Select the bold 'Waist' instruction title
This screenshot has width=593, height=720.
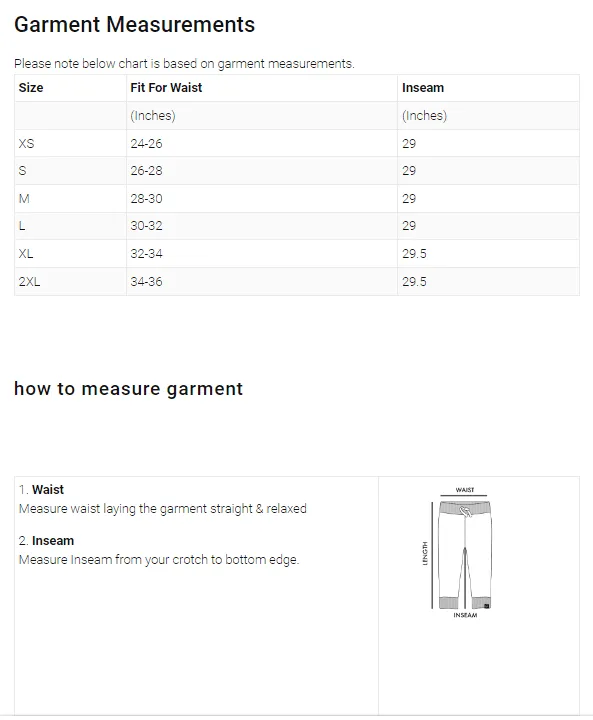(x=48, y=489)
